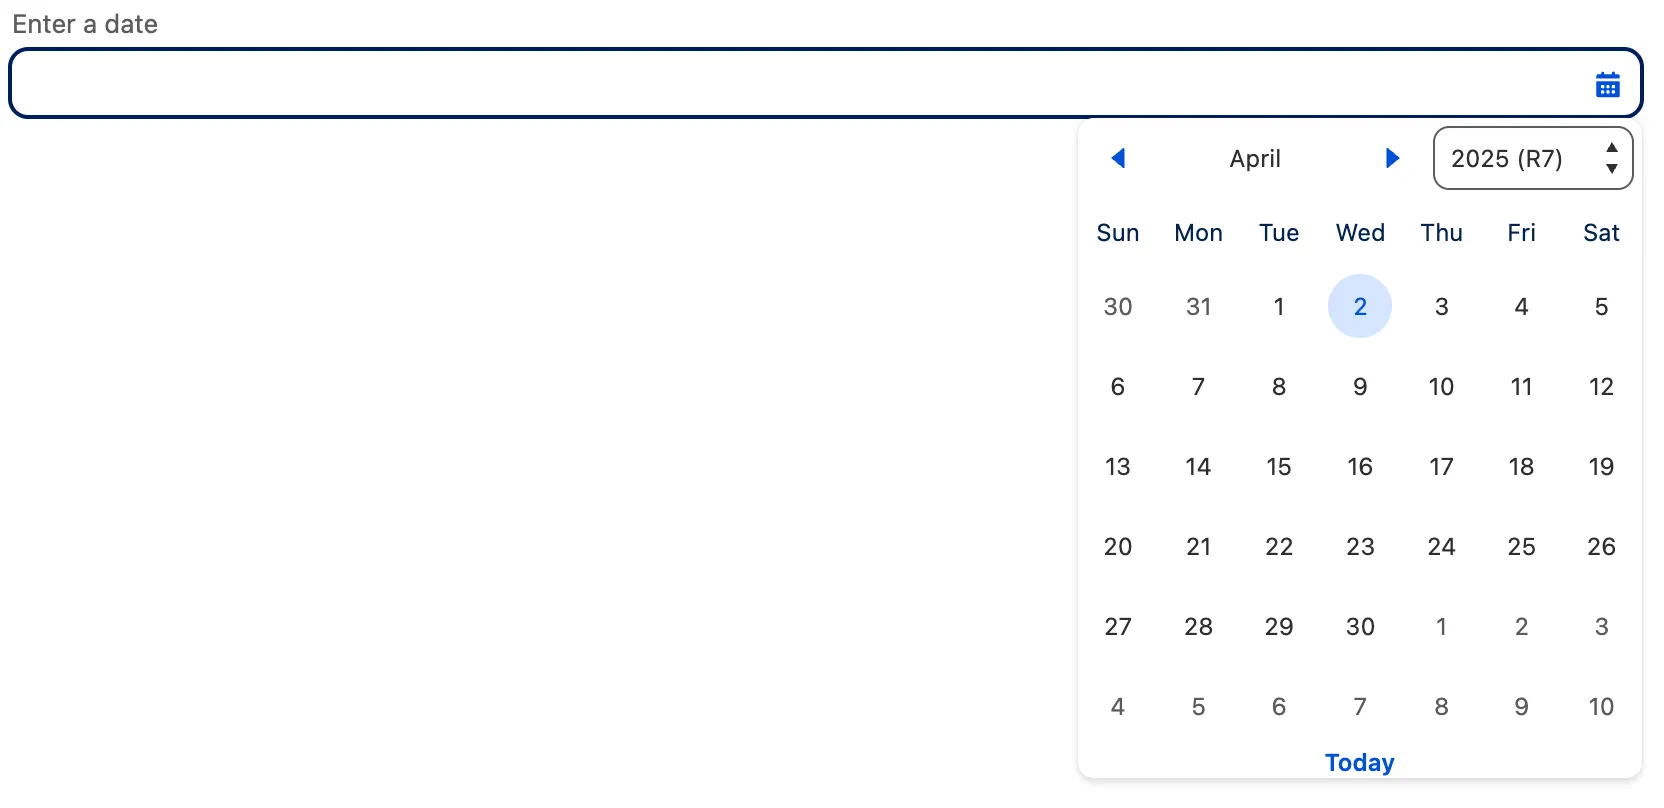Open the 2025 (R7) year dropdown
The width and height of the screenshot is (1664, 808).
click(x=1532, y=158)
